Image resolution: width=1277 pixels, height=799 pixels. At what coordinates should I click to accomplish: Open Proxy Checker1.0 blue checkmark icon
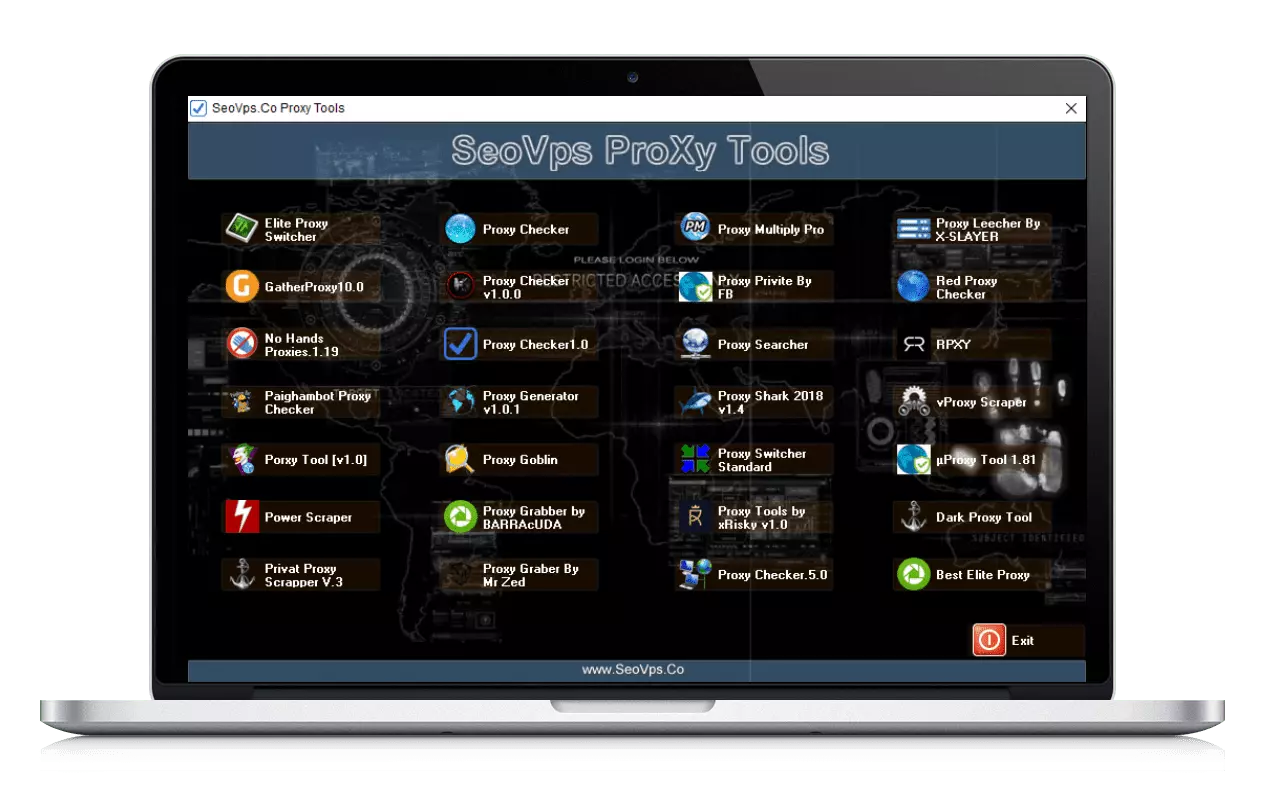click(x=460, y=344)
